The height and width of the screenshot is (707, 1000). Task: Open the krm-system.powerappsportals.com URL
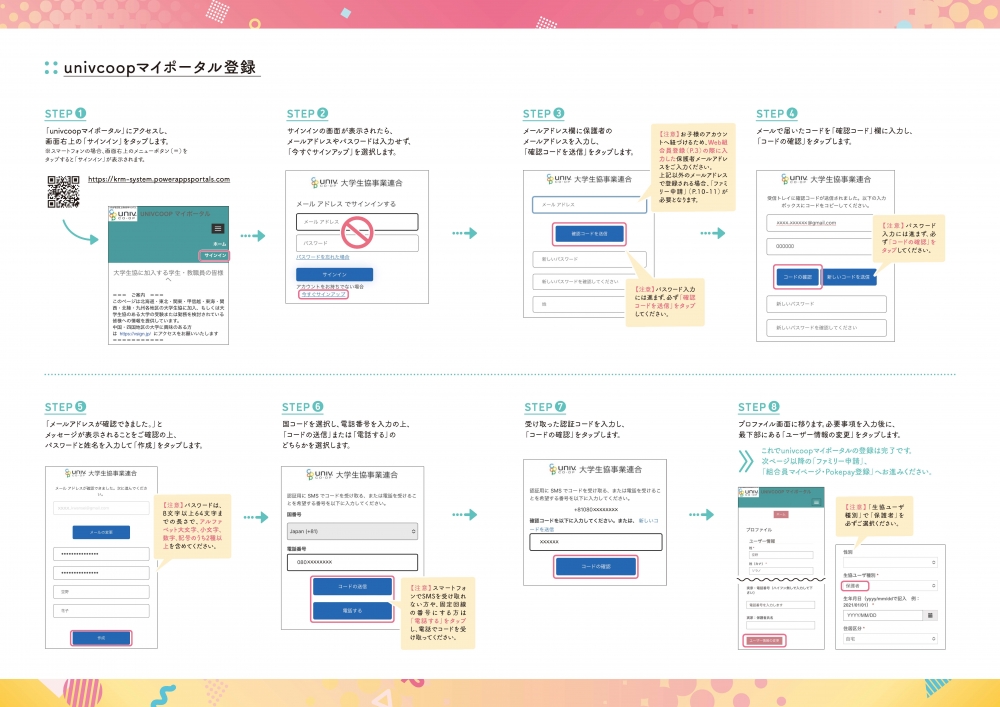coord(159,179)
